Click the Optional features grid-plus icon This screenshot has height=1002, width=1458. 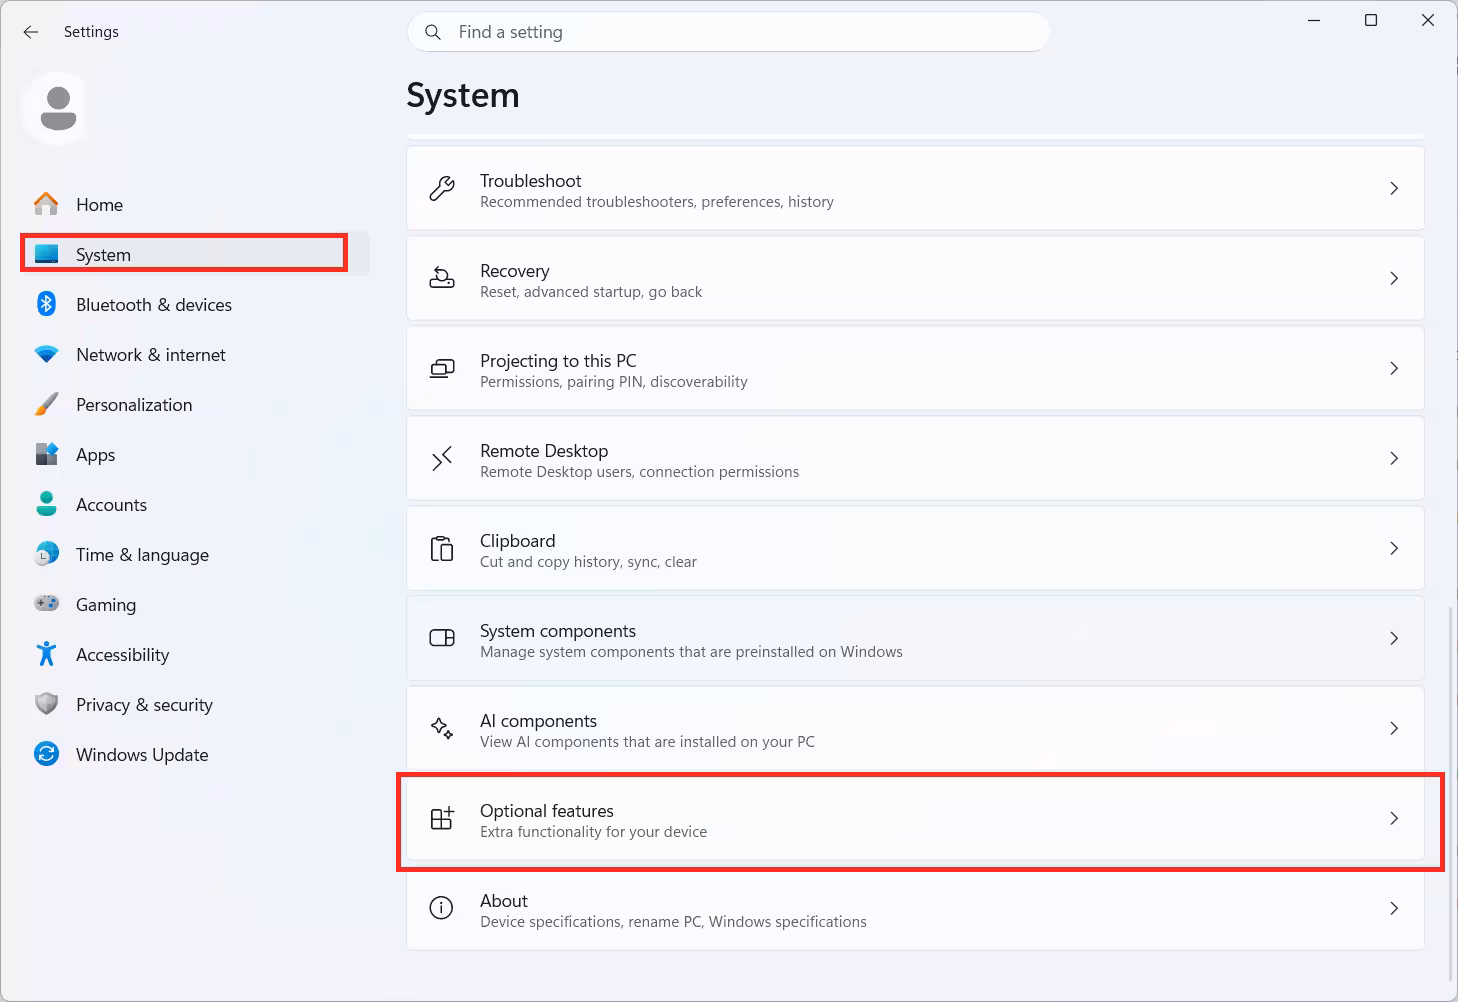pyautogui.click(x=442, y=818)
